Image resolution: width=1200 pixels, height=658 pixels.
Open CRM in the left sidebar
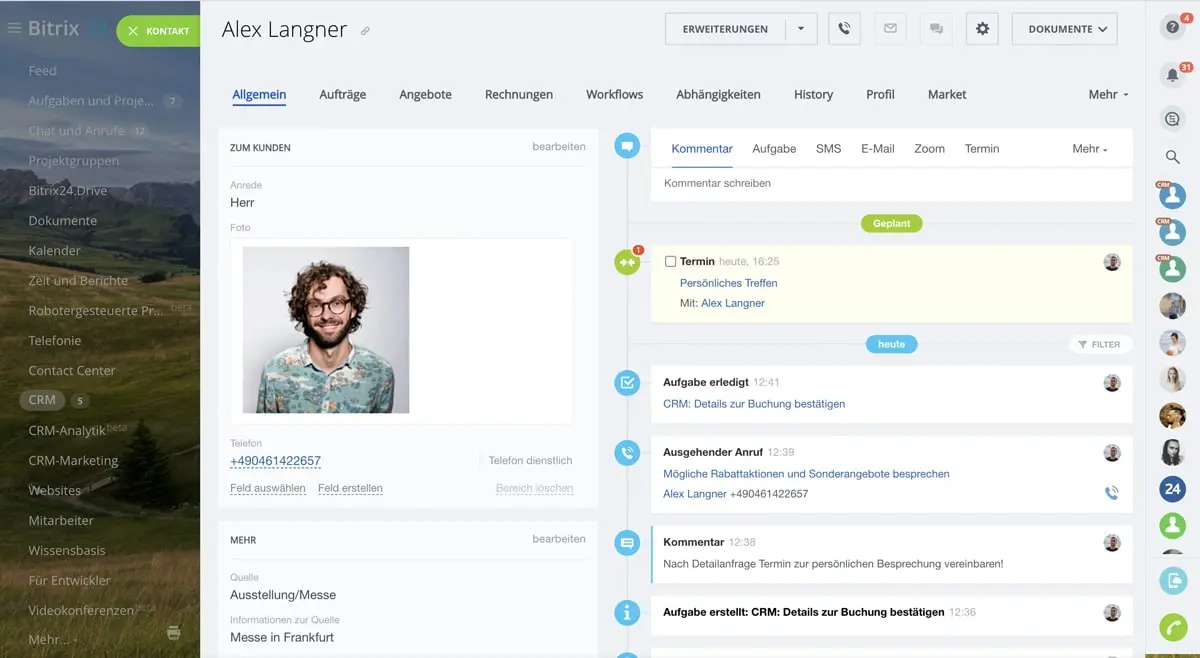[42, 400]
